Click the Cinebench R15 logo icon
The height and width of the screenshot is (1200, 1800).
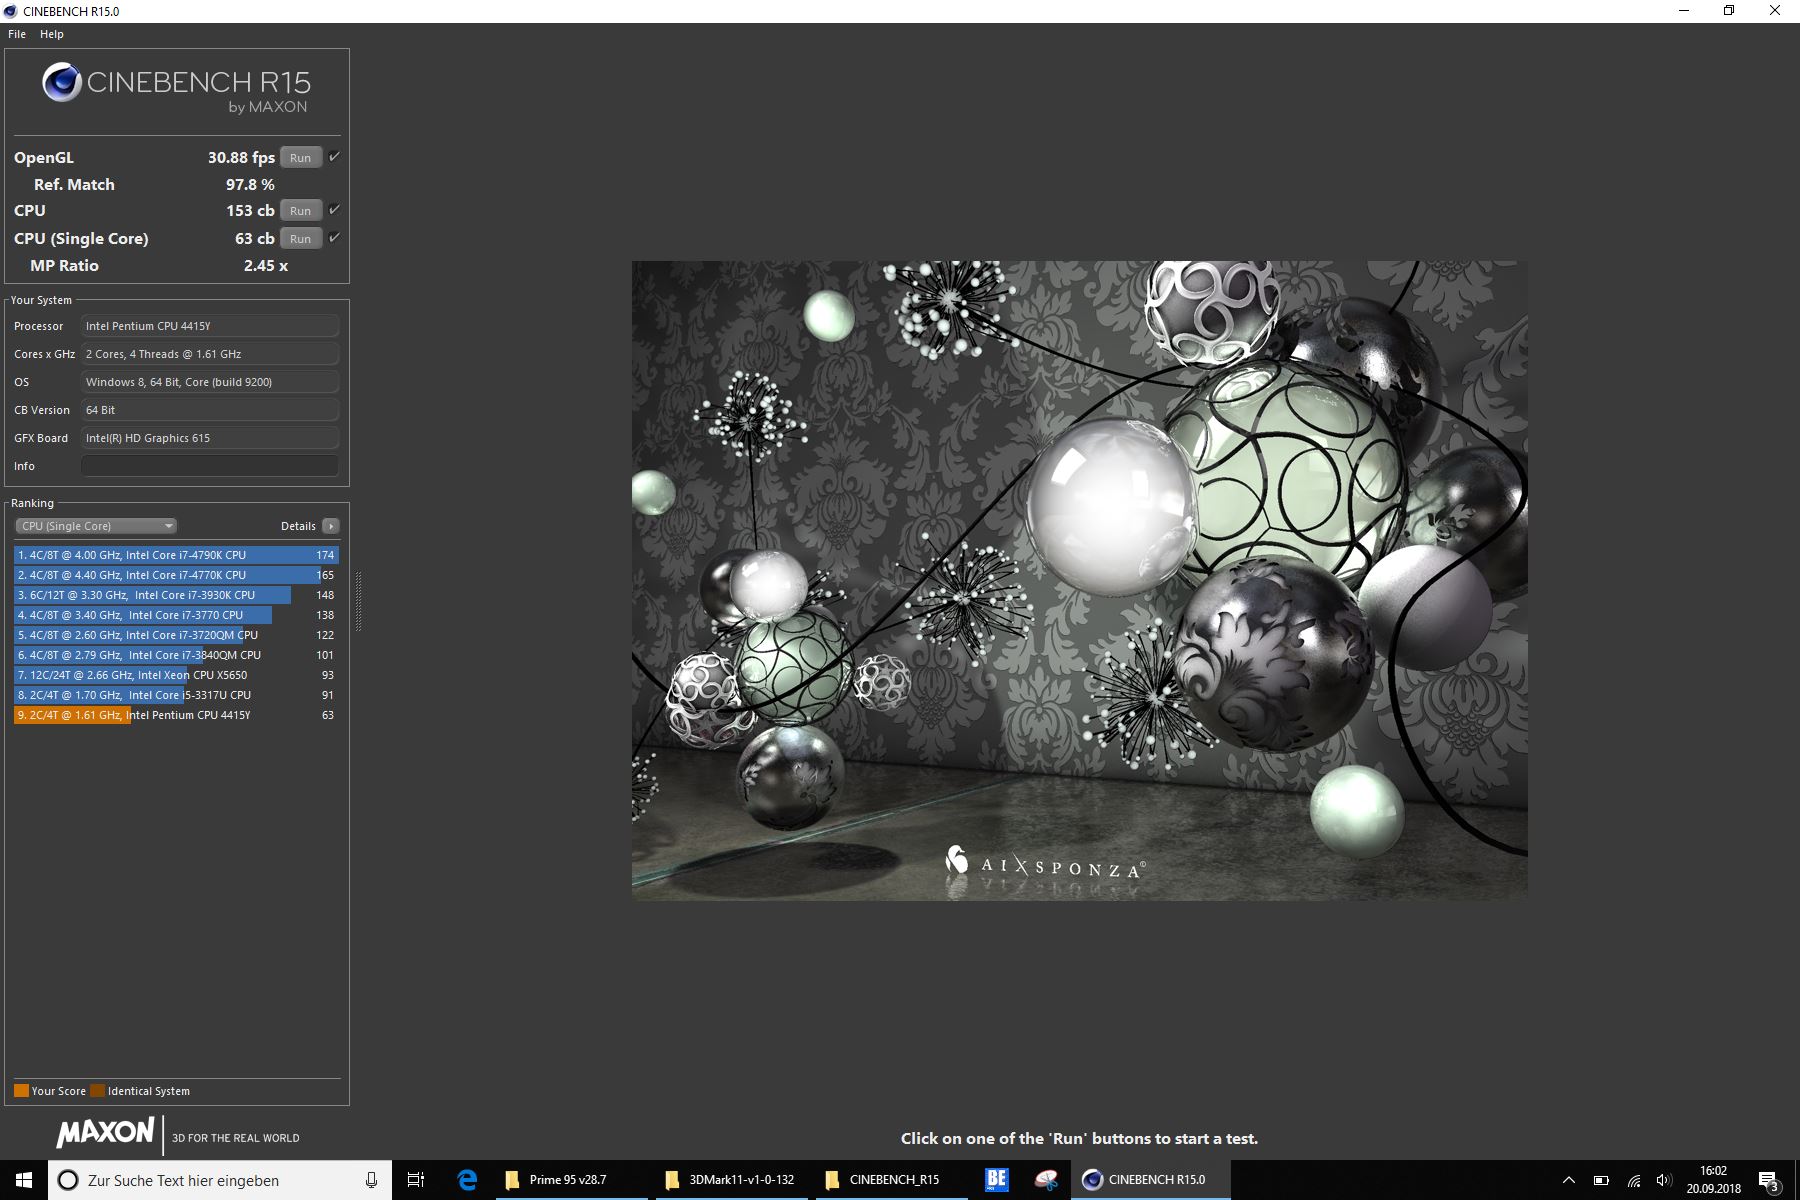coord(62,82)
